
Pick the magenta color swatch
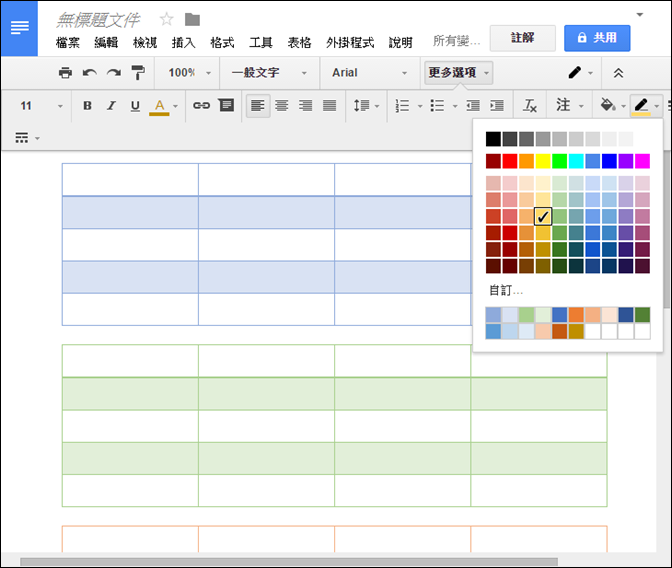(642, 161)
